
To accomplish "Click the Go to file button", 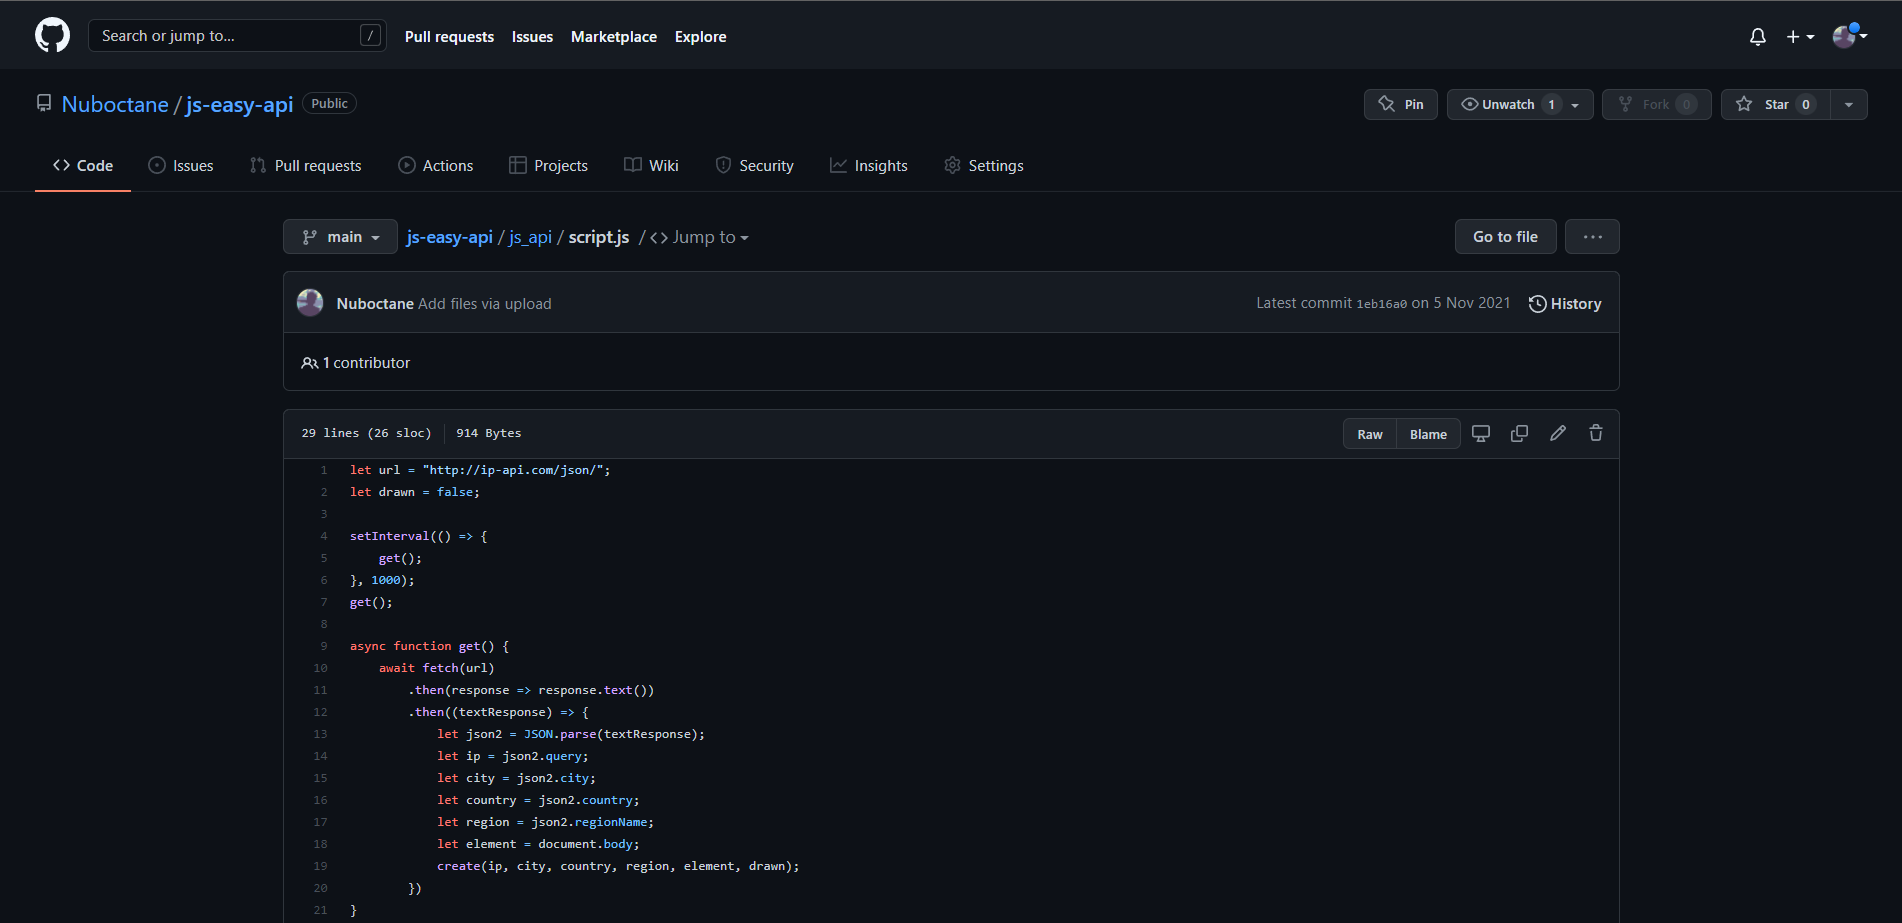I will point(1504,236).
